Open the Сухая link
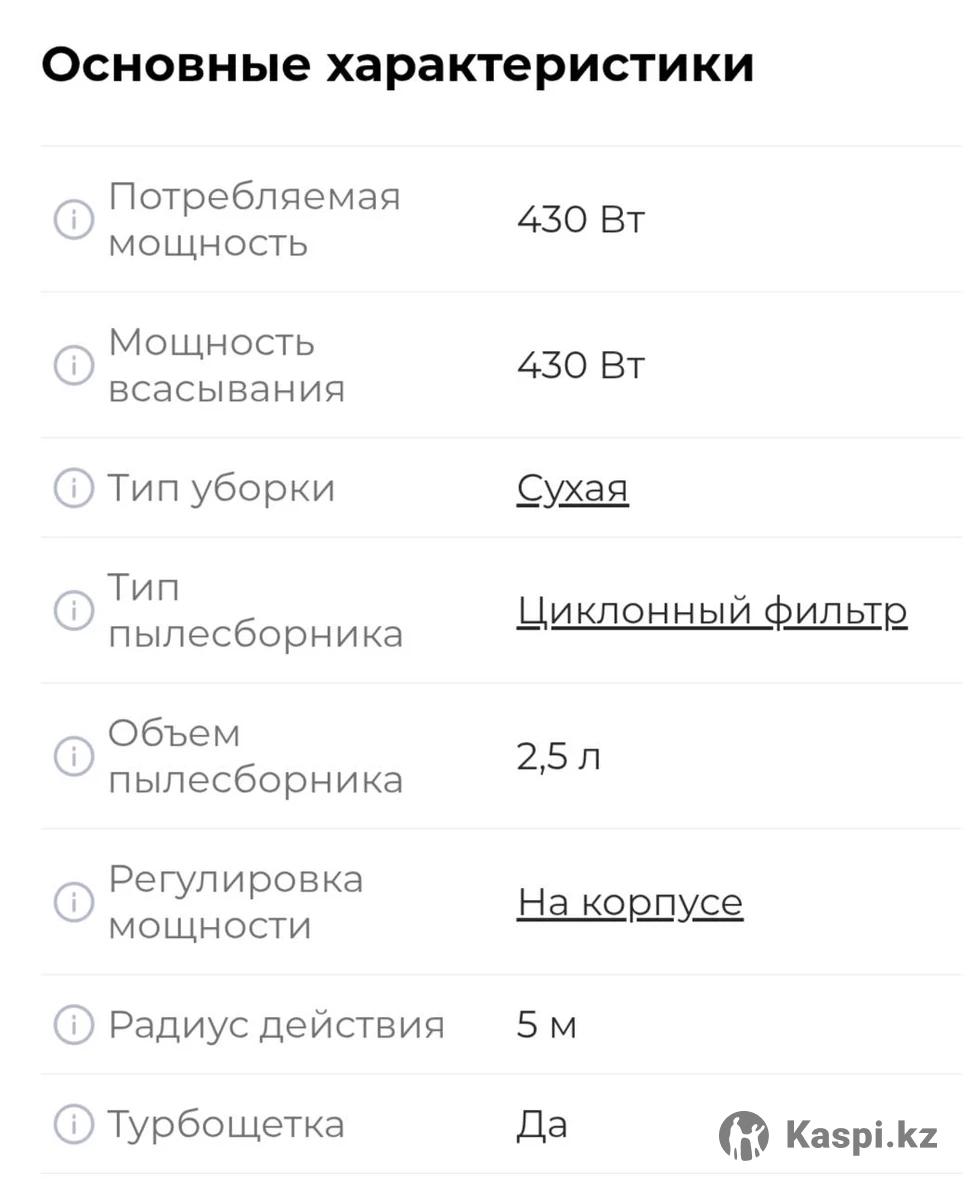This screenshot has width=973, height=1200. click(x=572, y=489)
